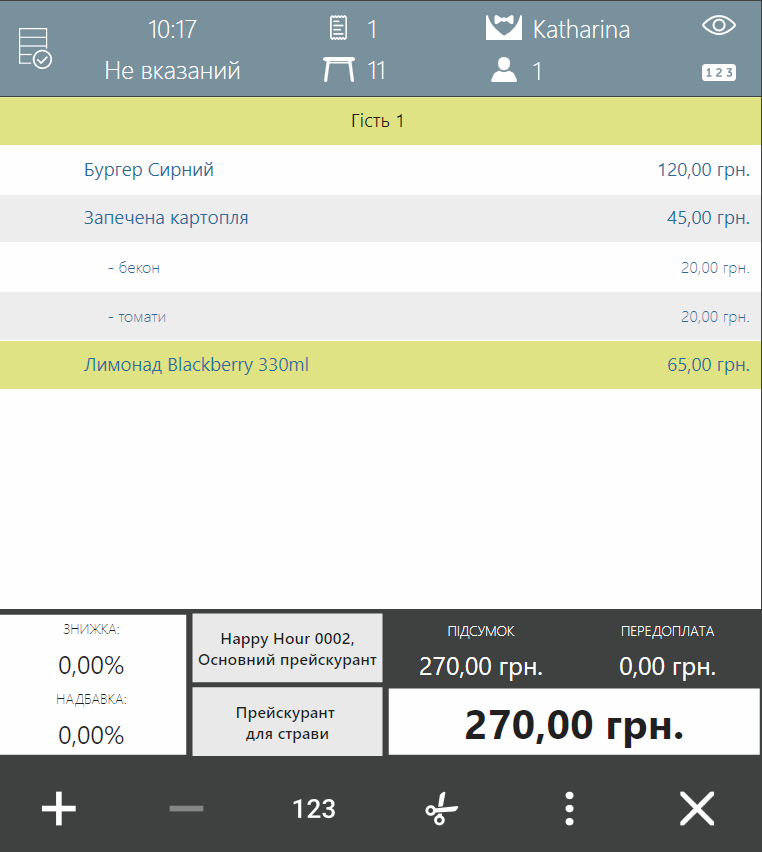Image resolution: width=762 pixels, height=852 pixels.
Task: Close the order with X button
Action: tap(696, 808)
